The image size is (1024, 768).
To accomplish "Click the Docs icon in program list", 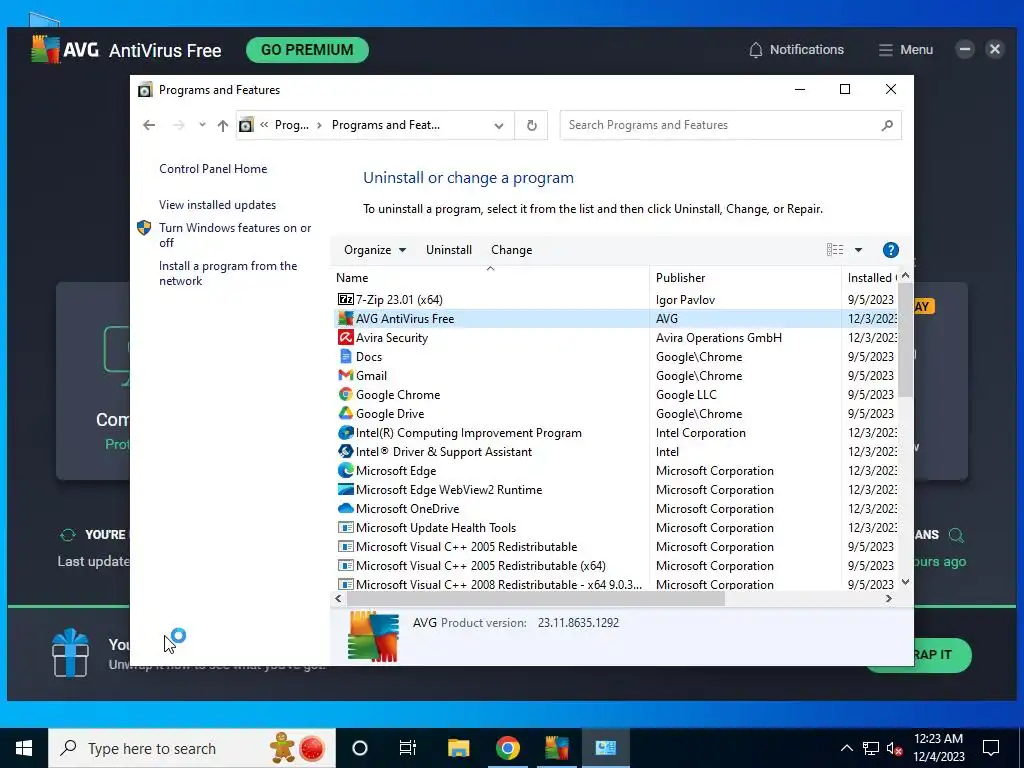I will click(x=345, y=357).
